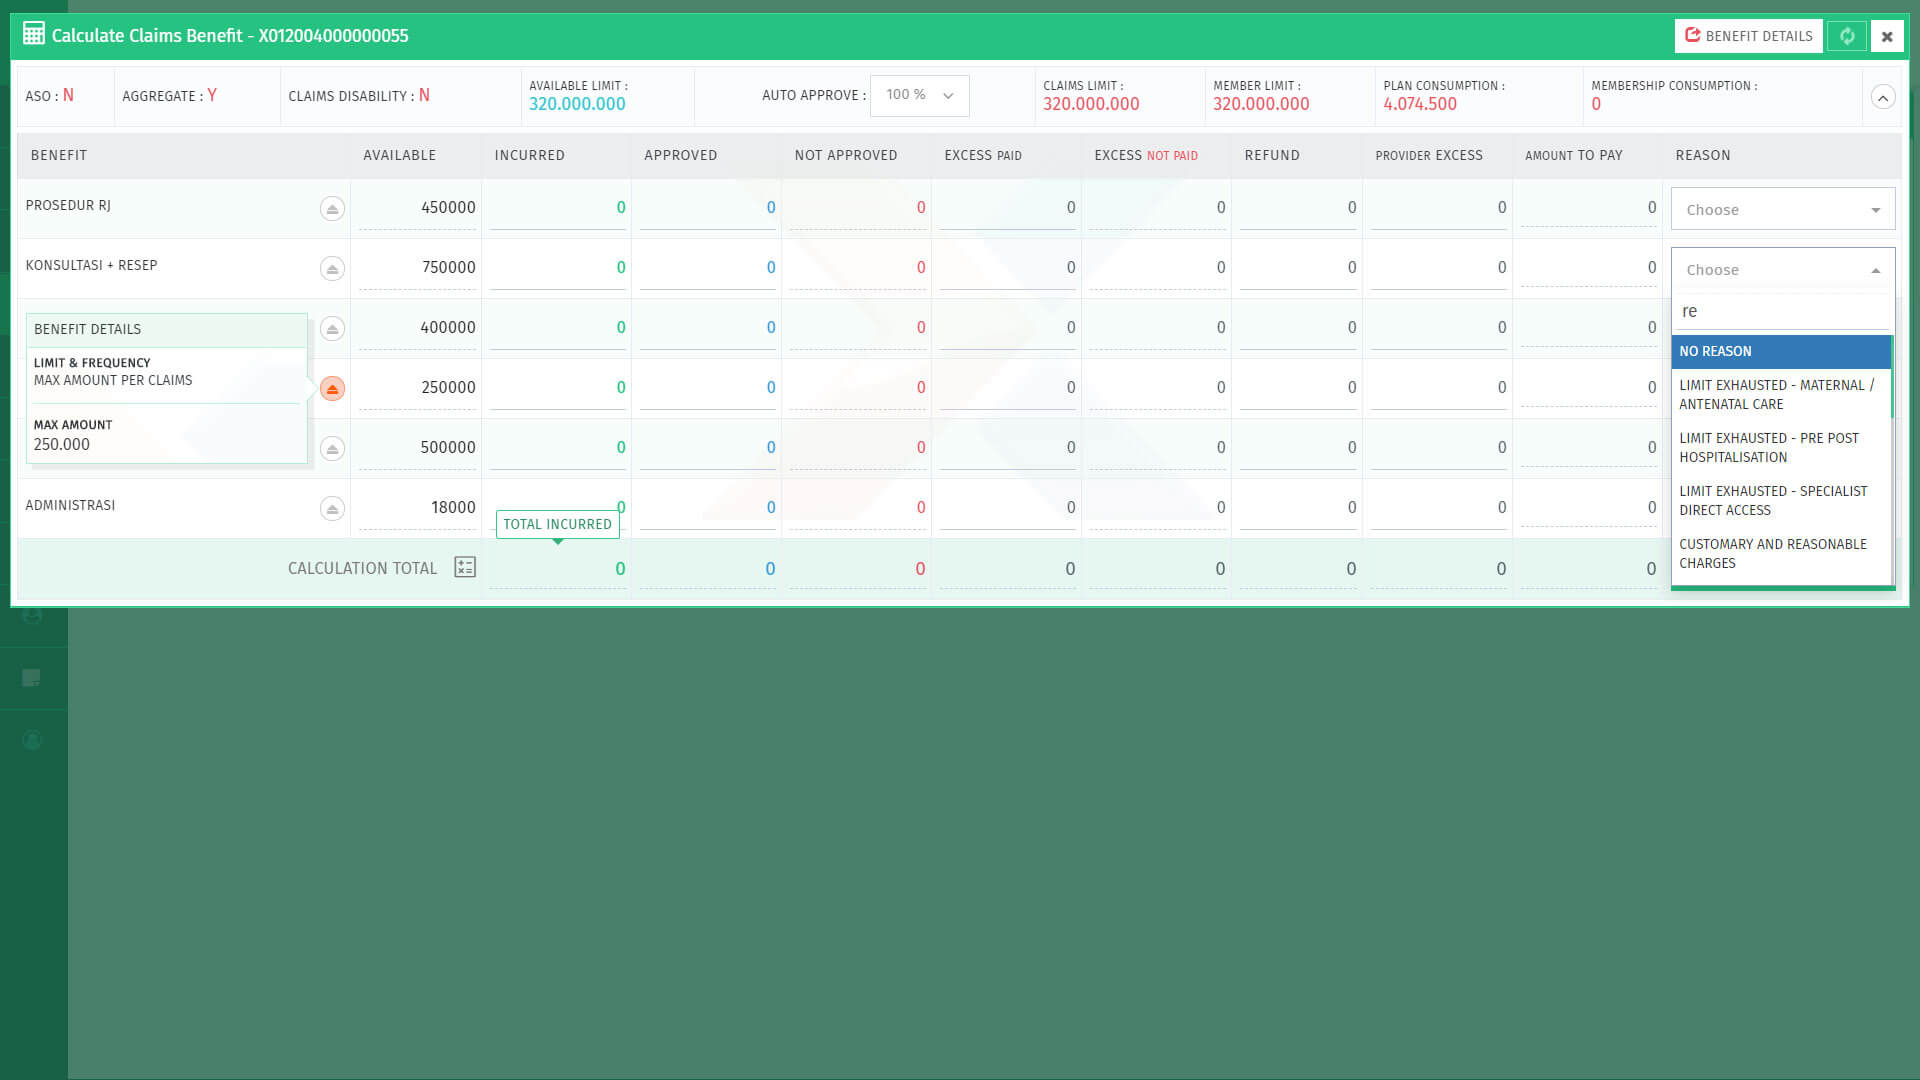Image resolution: width=1920 pixels, height=1080 pixels.
Task: Click the Excess Paid field for ADMINISTRASI
Action: [1008, 508]
